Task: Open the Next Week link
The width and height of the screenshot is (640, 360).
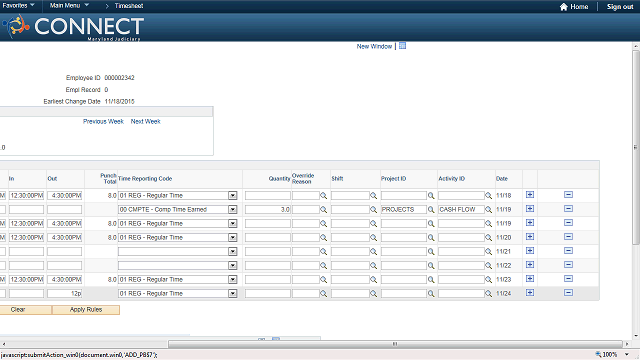Action: (x=145, y=121)
